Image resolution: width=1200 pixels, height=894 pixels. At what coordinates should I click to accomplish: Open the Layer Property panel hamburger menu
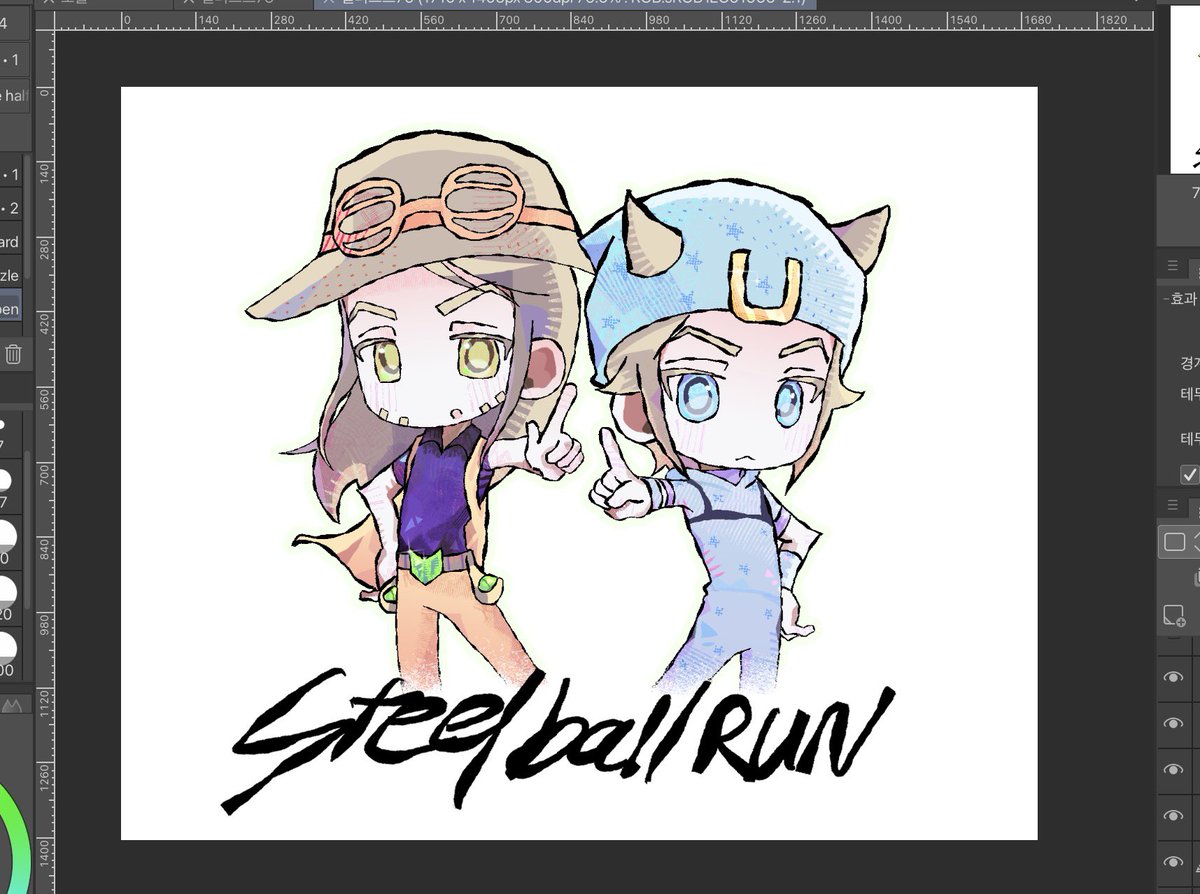coord(1172,266)
